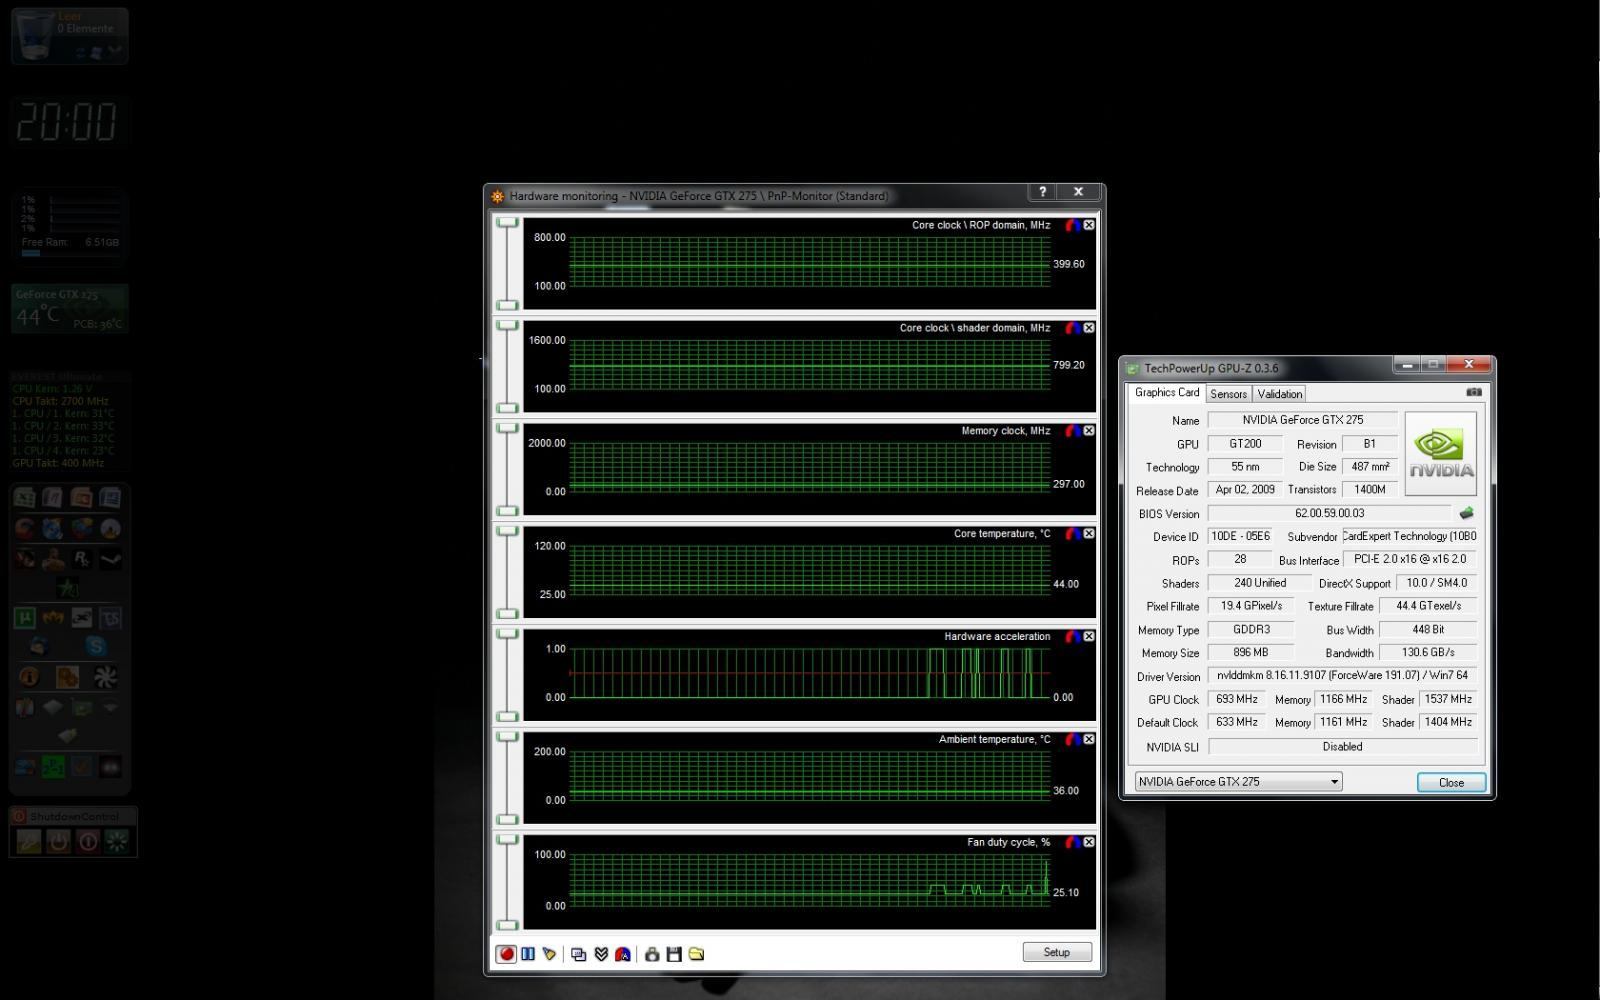Open the yellow folder icon in monitoring toolbar
Viewport: 1600px width, 1000px height.
coord(696,954)
